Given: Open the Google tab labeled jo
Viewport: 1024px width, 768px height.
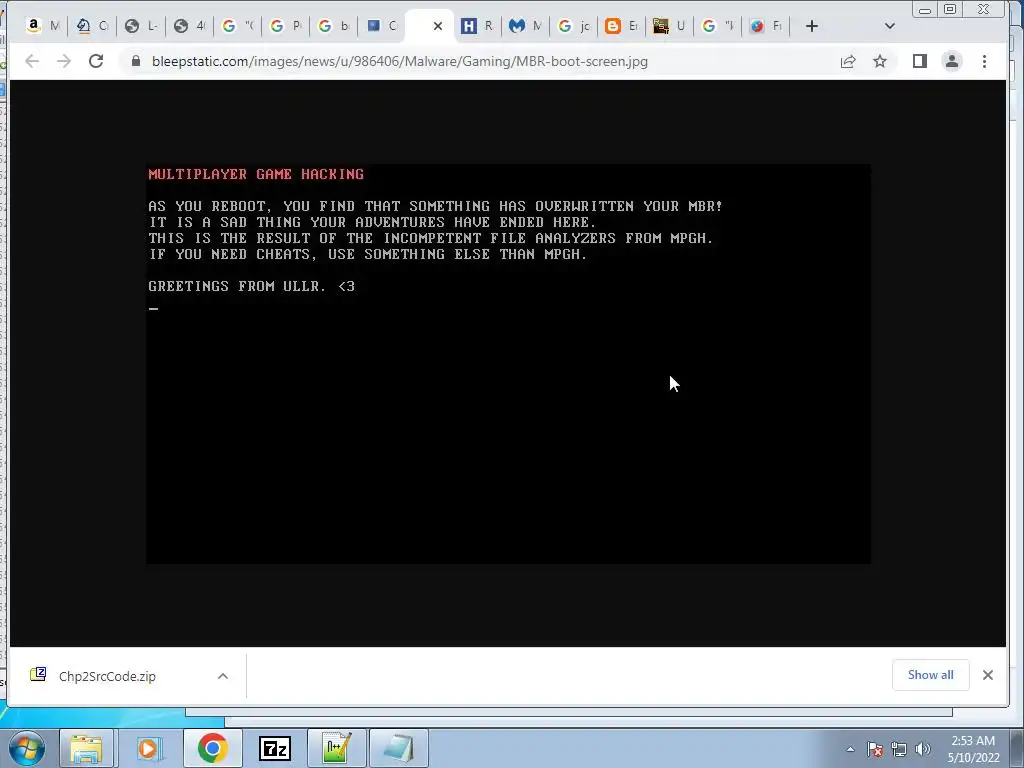Looking at the screenshot, I should (x=574, y=26).
